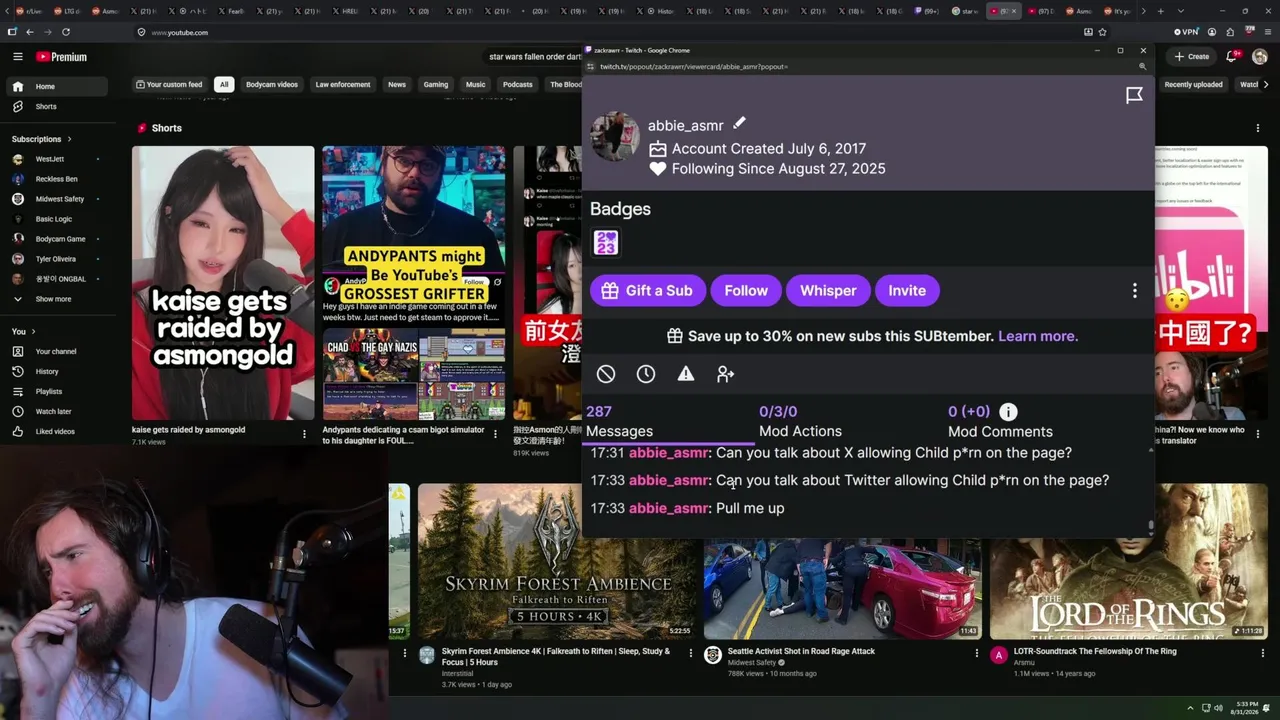Click the ban user icon

606,374
